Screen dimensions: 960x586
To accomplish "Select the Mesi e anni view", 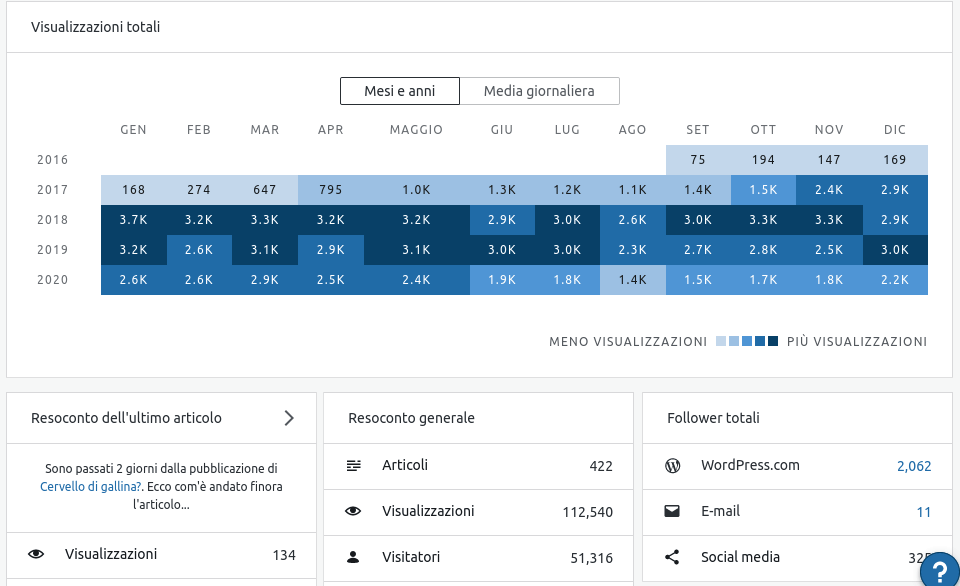I will coord(400,91).
